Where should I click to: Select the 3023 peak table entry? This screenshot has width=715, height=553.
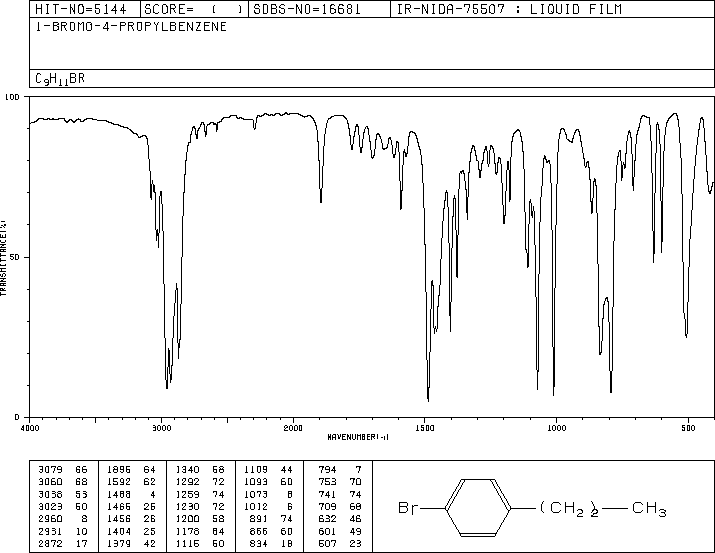(50, 506)
